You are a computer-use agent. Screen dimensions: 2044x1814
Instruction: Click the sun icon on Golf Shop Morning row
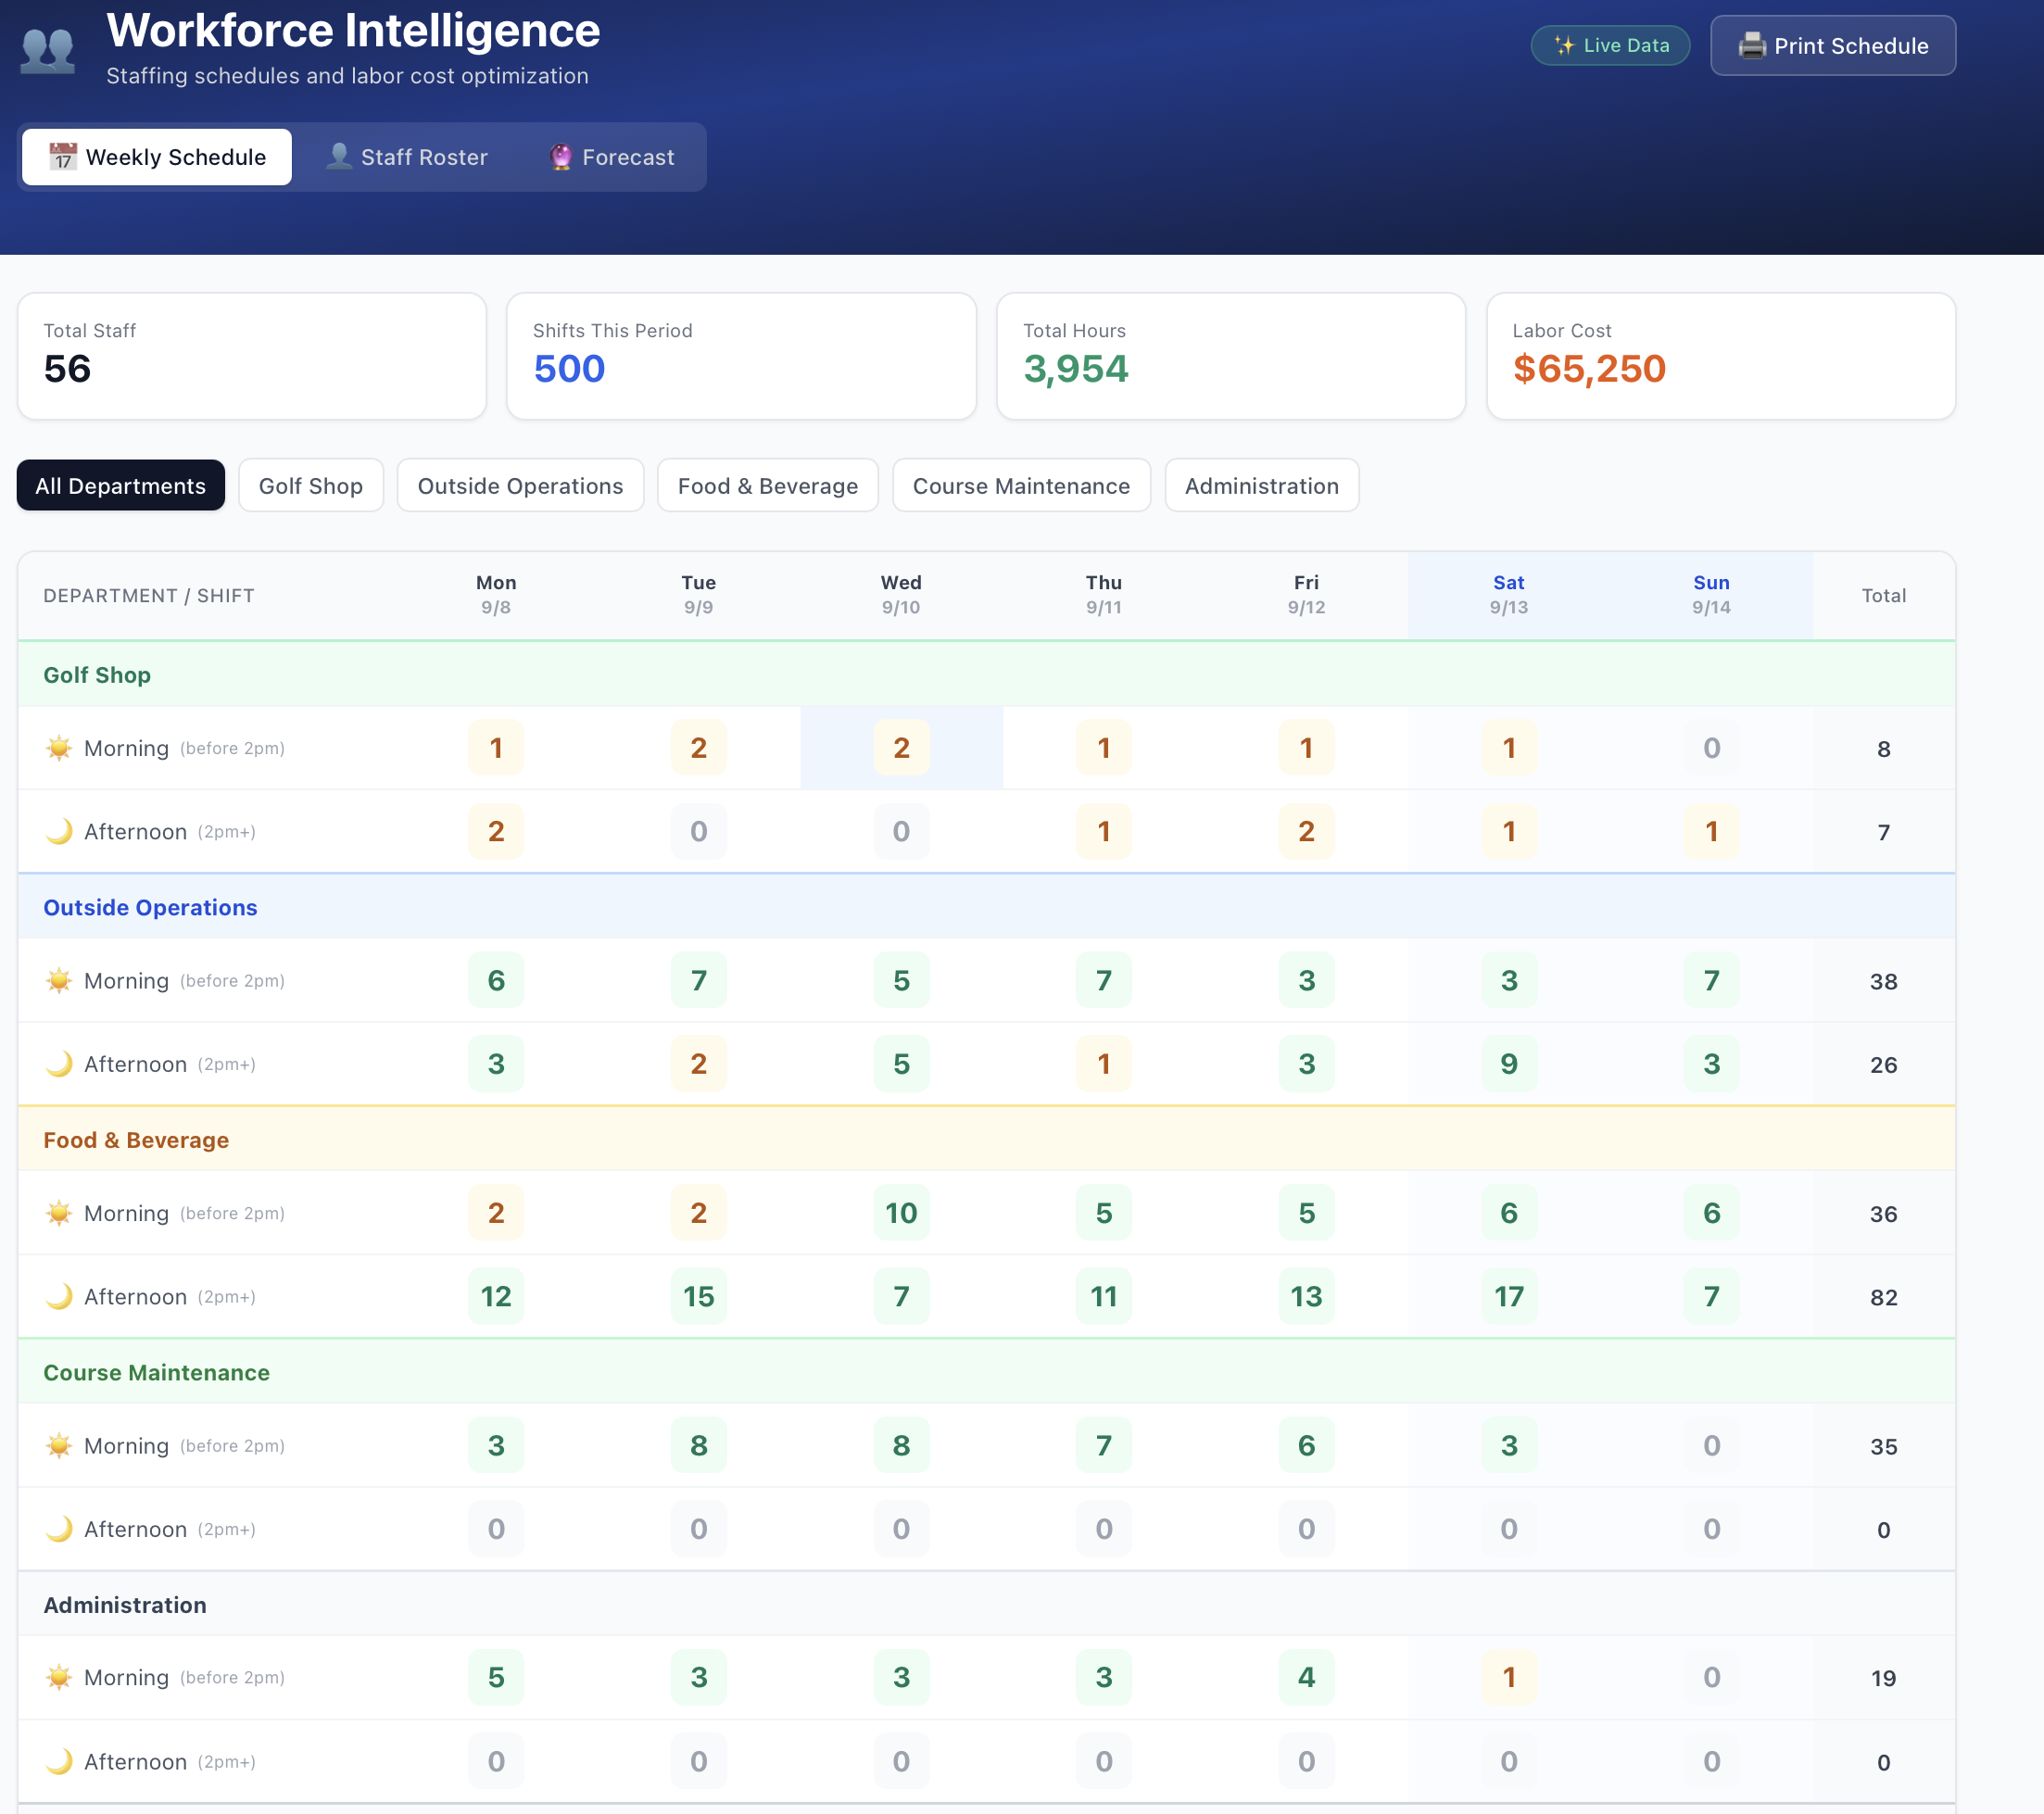[x=59, y=747]
